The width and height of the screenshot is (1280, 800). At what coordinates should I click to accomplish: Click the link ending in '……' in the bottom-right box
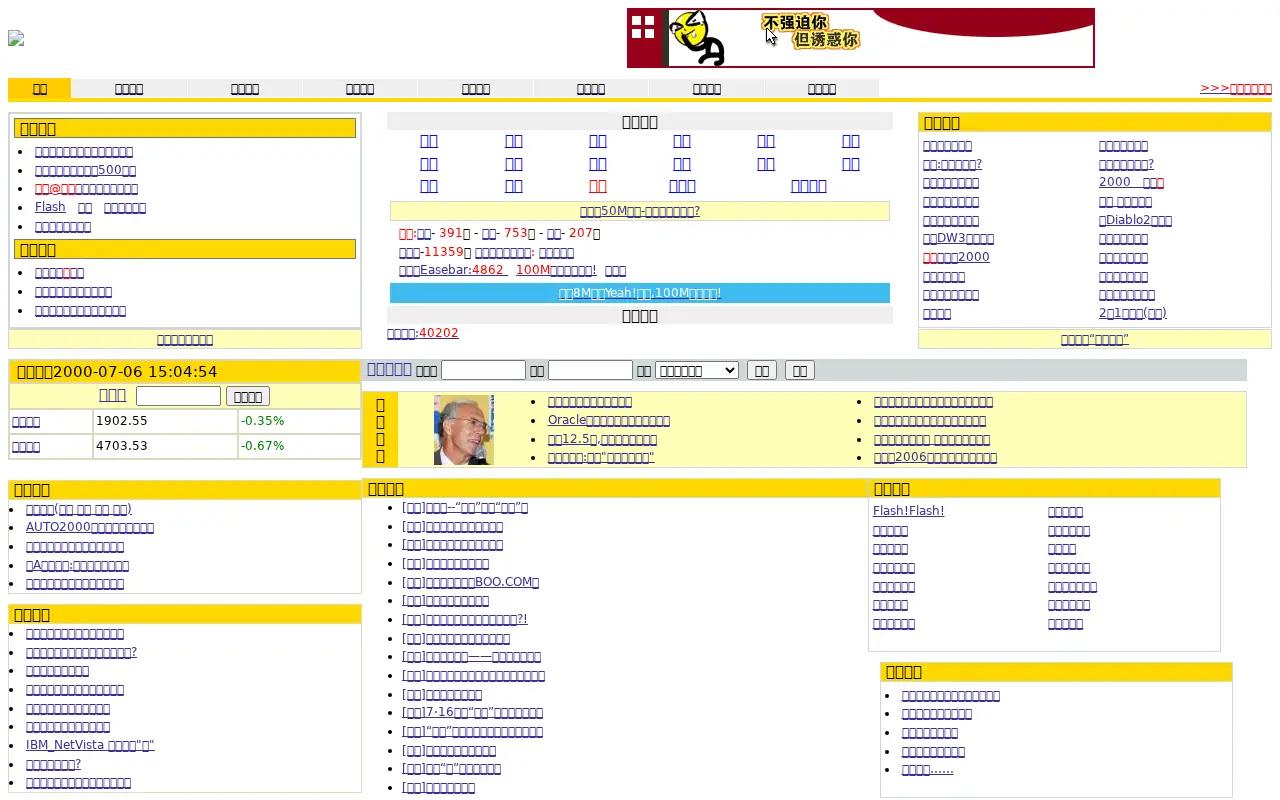[x=927, y=769]
